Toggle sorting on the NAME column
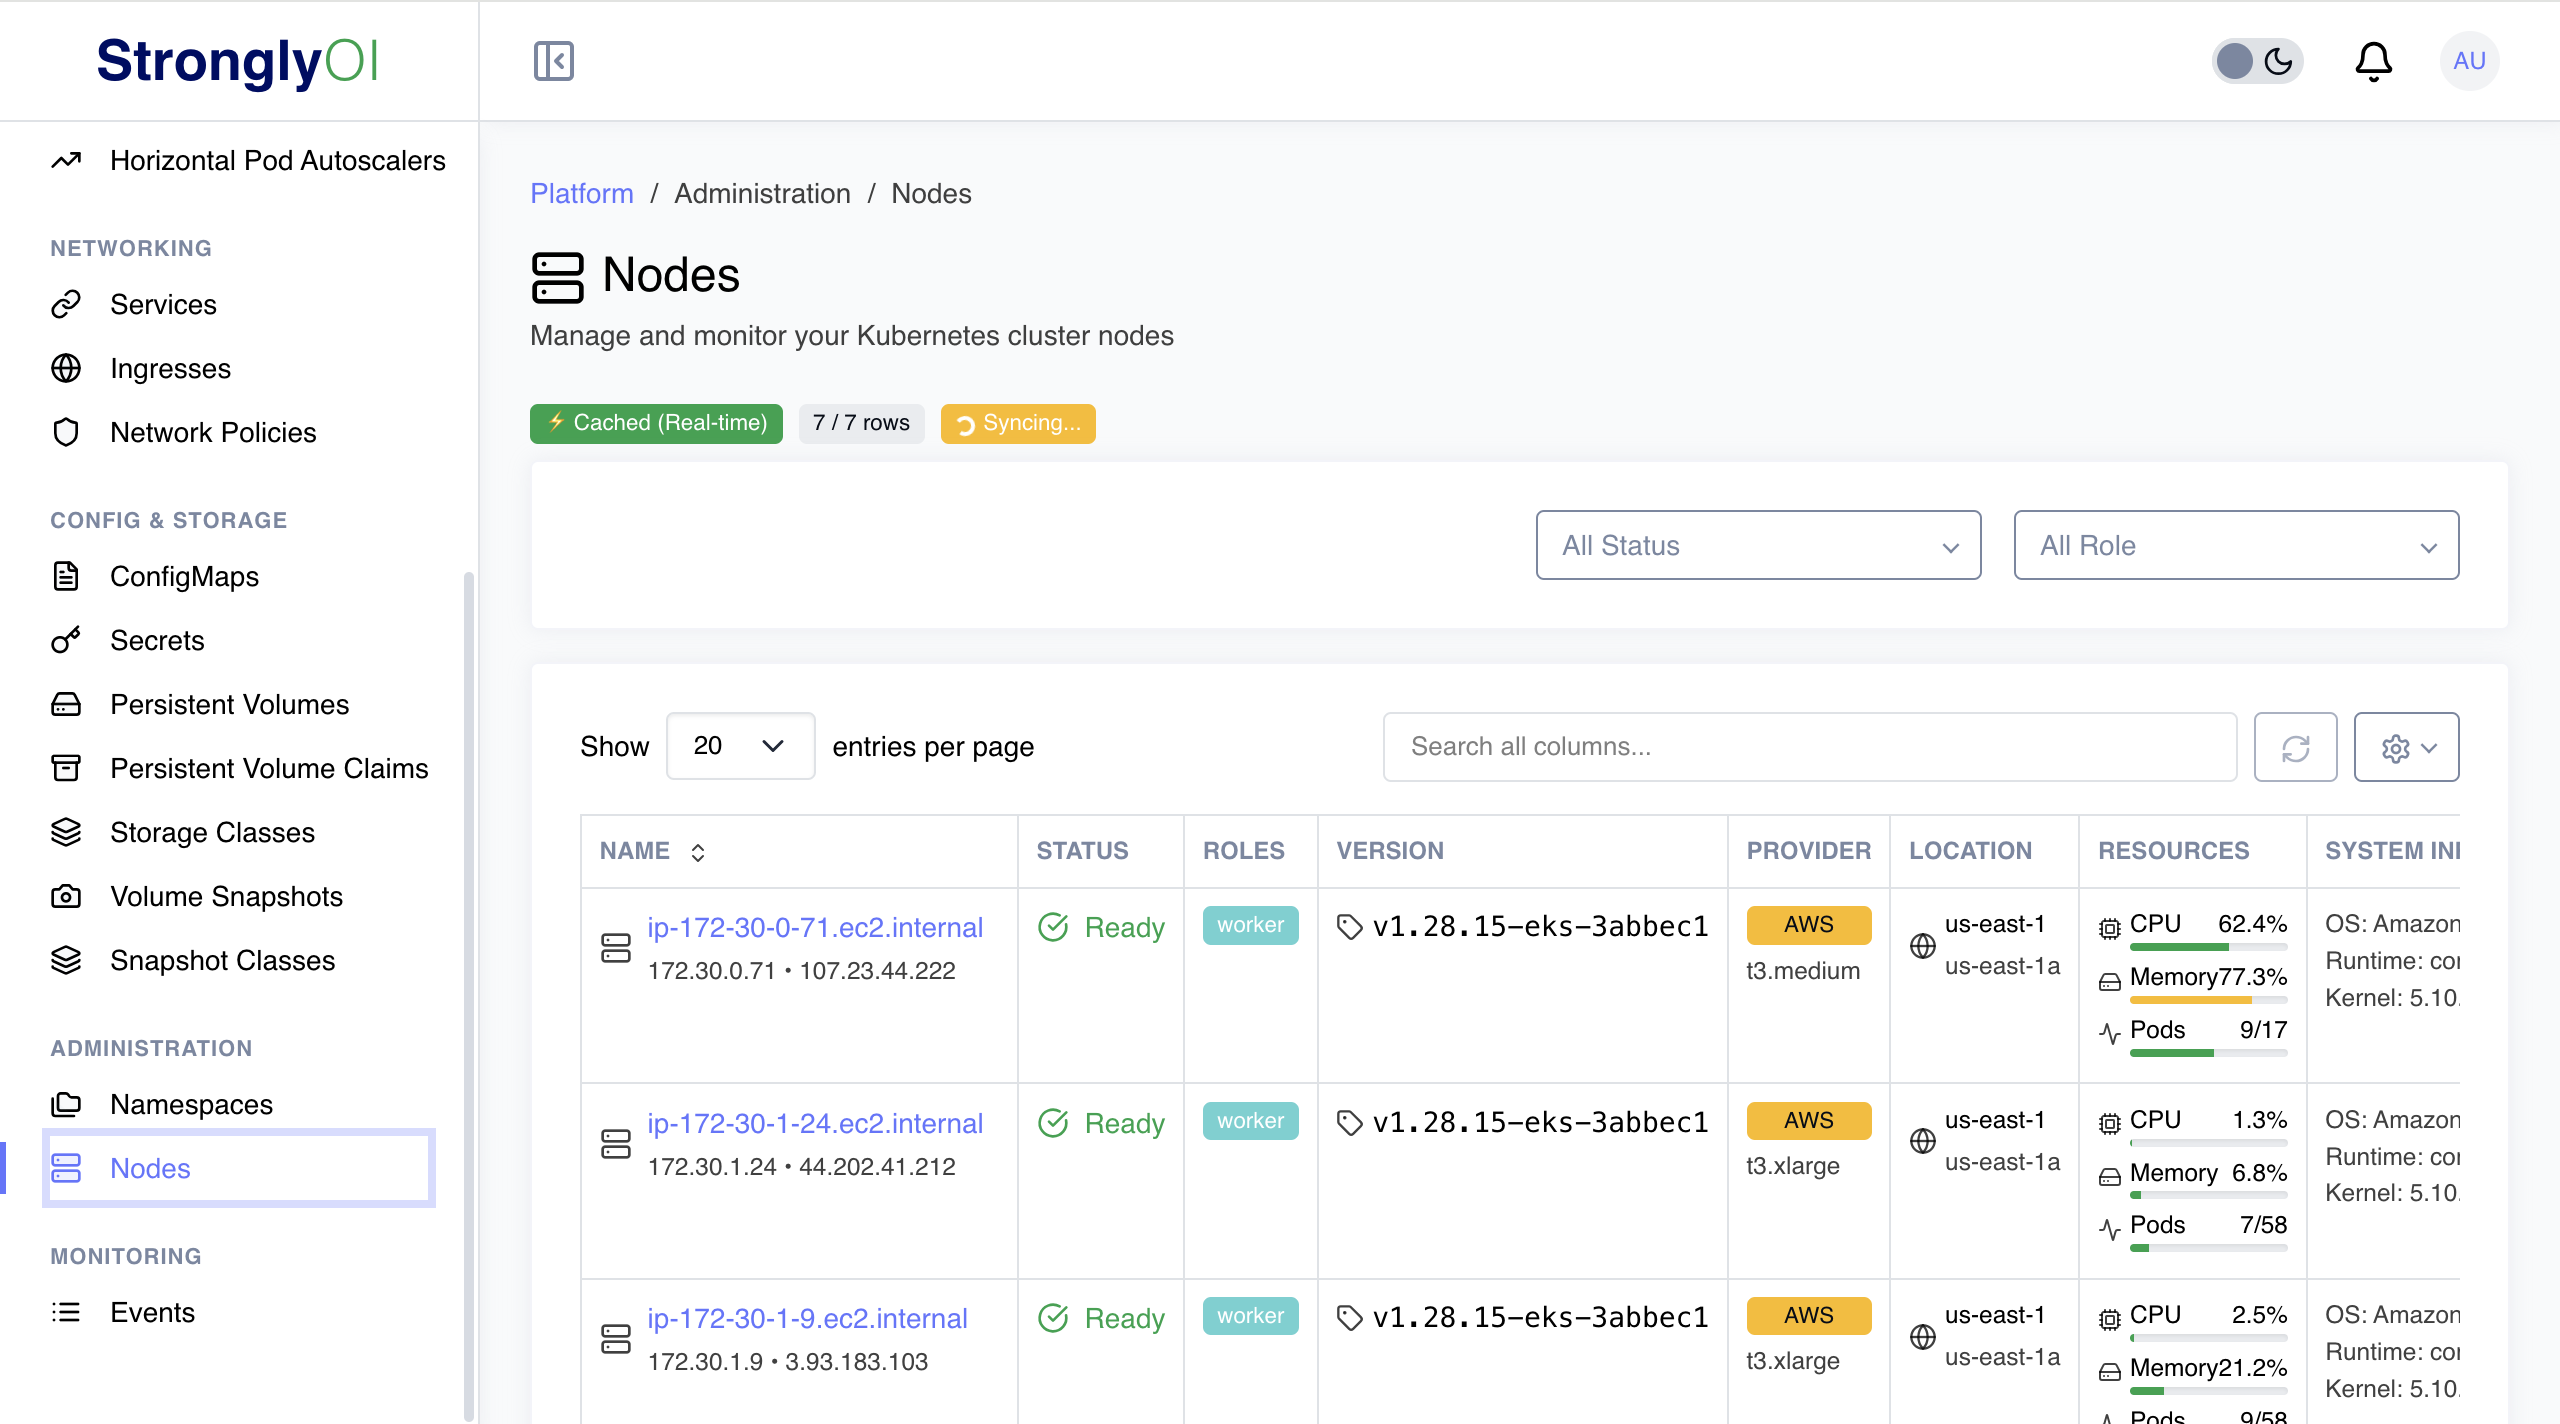Viewport: 2560px width, 1424px height. point(698,851)
